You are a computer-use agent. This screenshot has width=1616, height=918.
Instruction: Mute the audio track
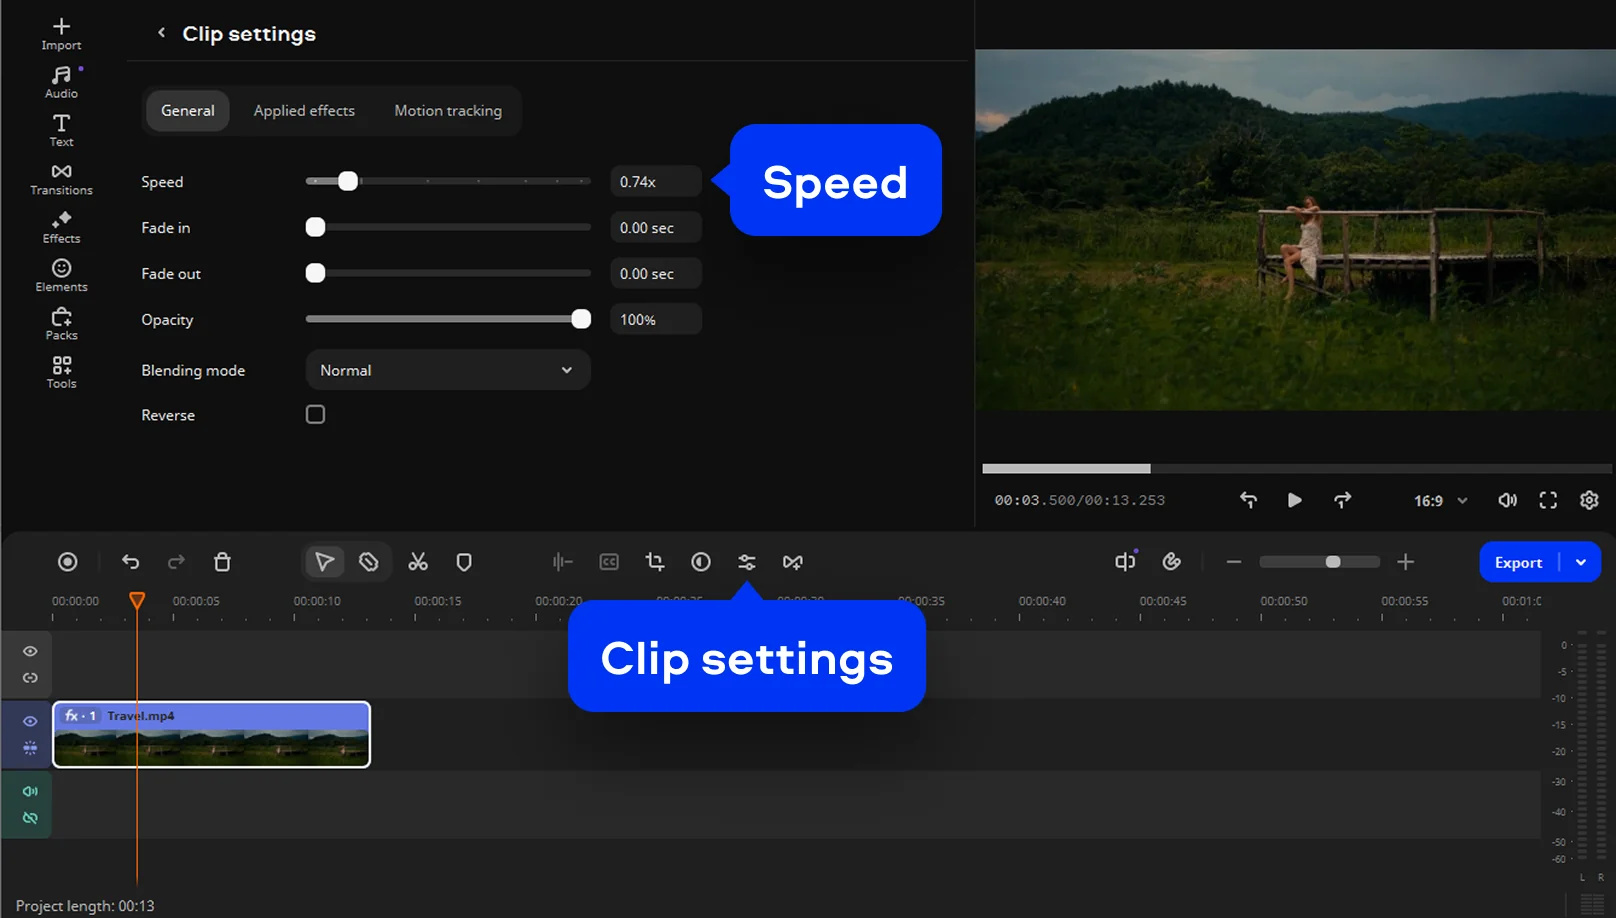(30, 791)
